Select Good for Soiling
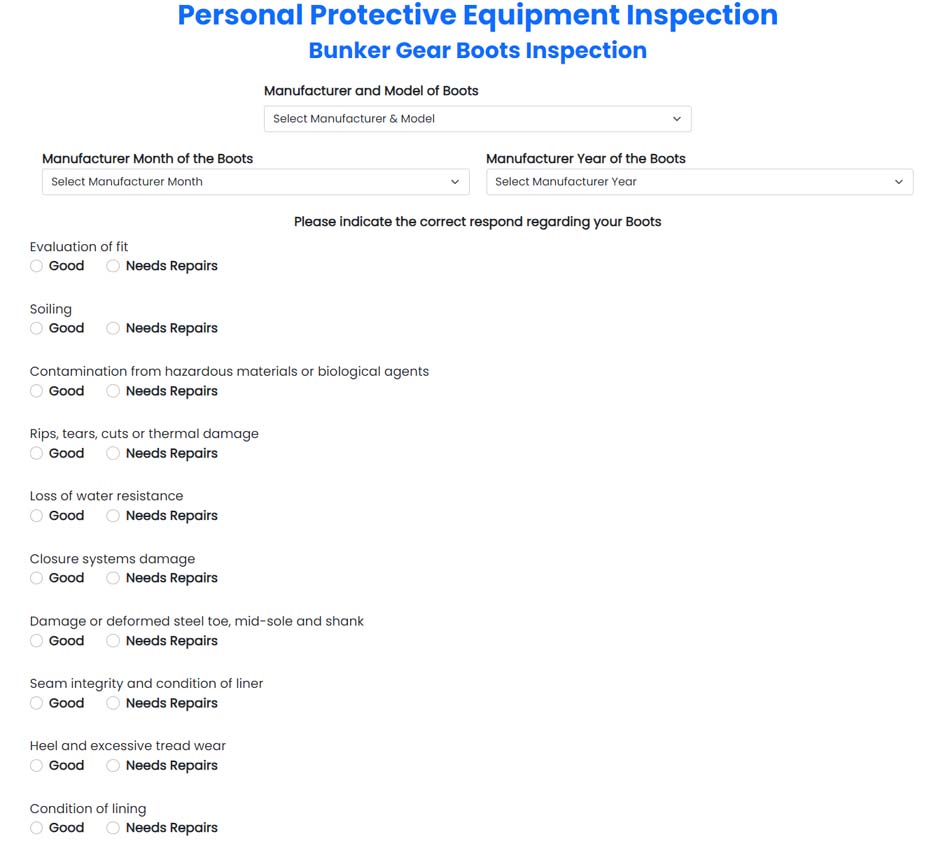This screenshot has height=860, width=950. [x=36, y=327]
